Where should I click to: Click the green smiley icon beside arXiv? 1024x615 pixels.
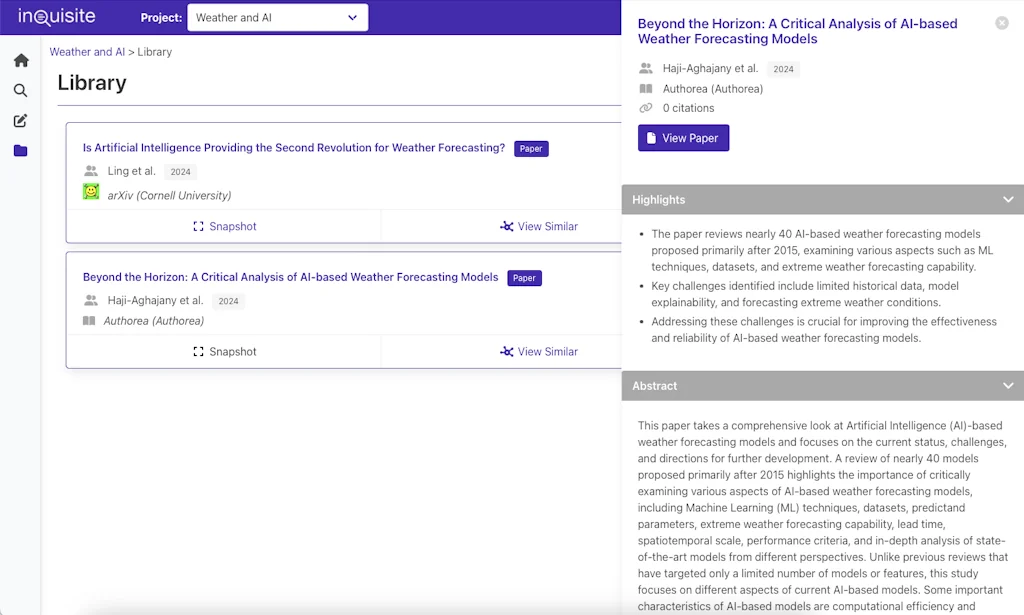91,192
